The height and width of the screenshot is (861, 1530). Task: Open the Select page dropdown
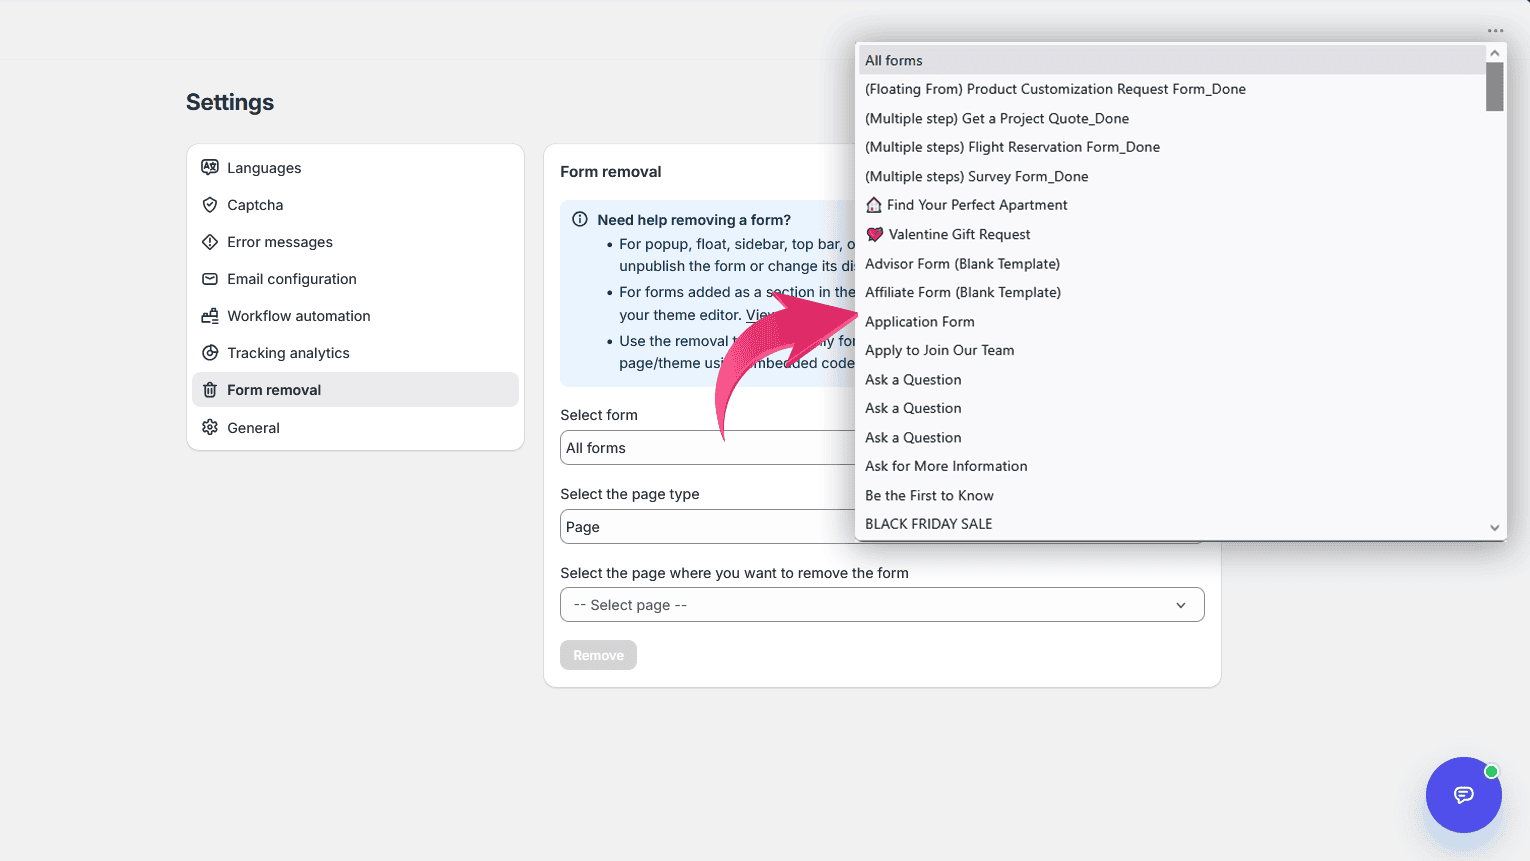click(882, 605)
